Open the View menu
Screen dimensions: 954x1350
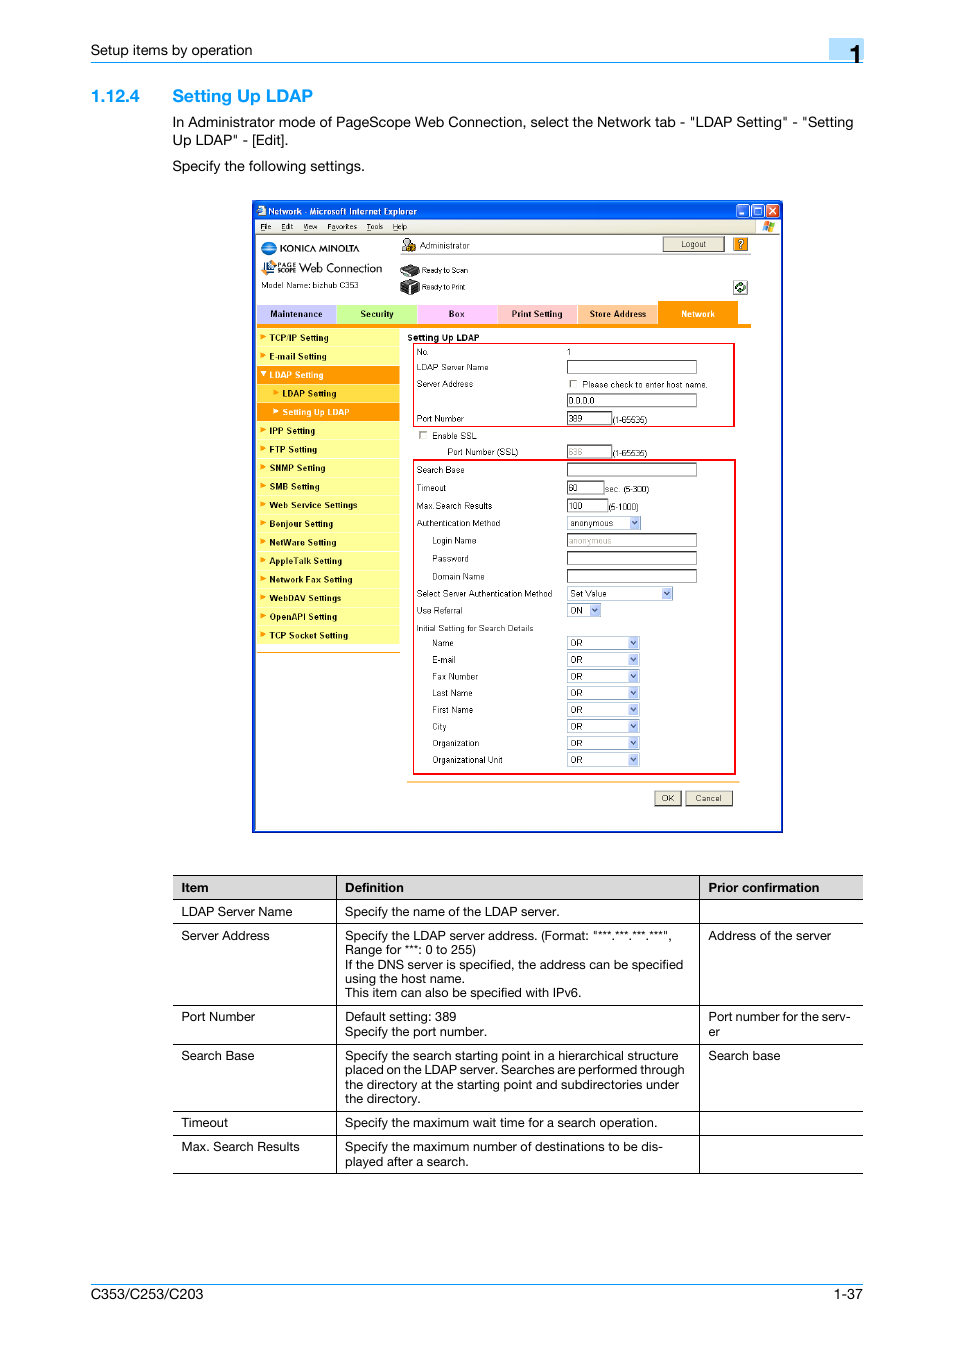310,227
